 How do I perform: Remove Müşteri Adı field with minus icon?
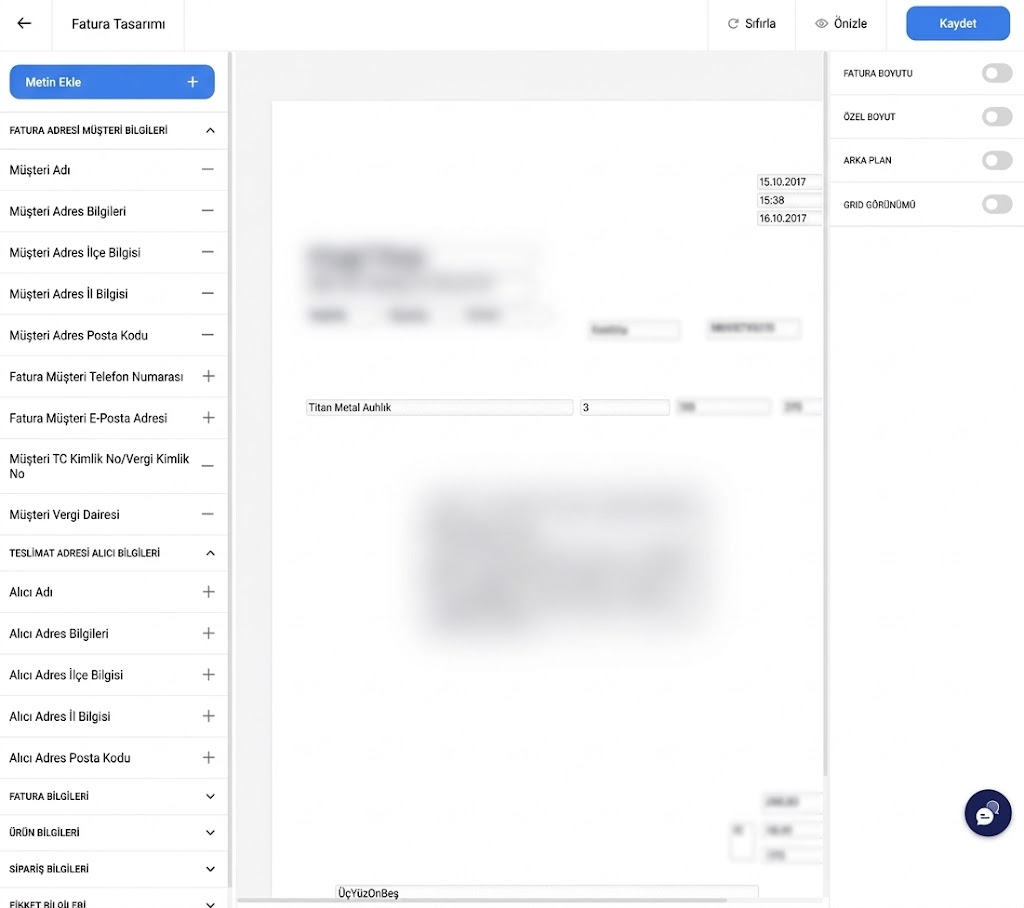click(208, 169)
